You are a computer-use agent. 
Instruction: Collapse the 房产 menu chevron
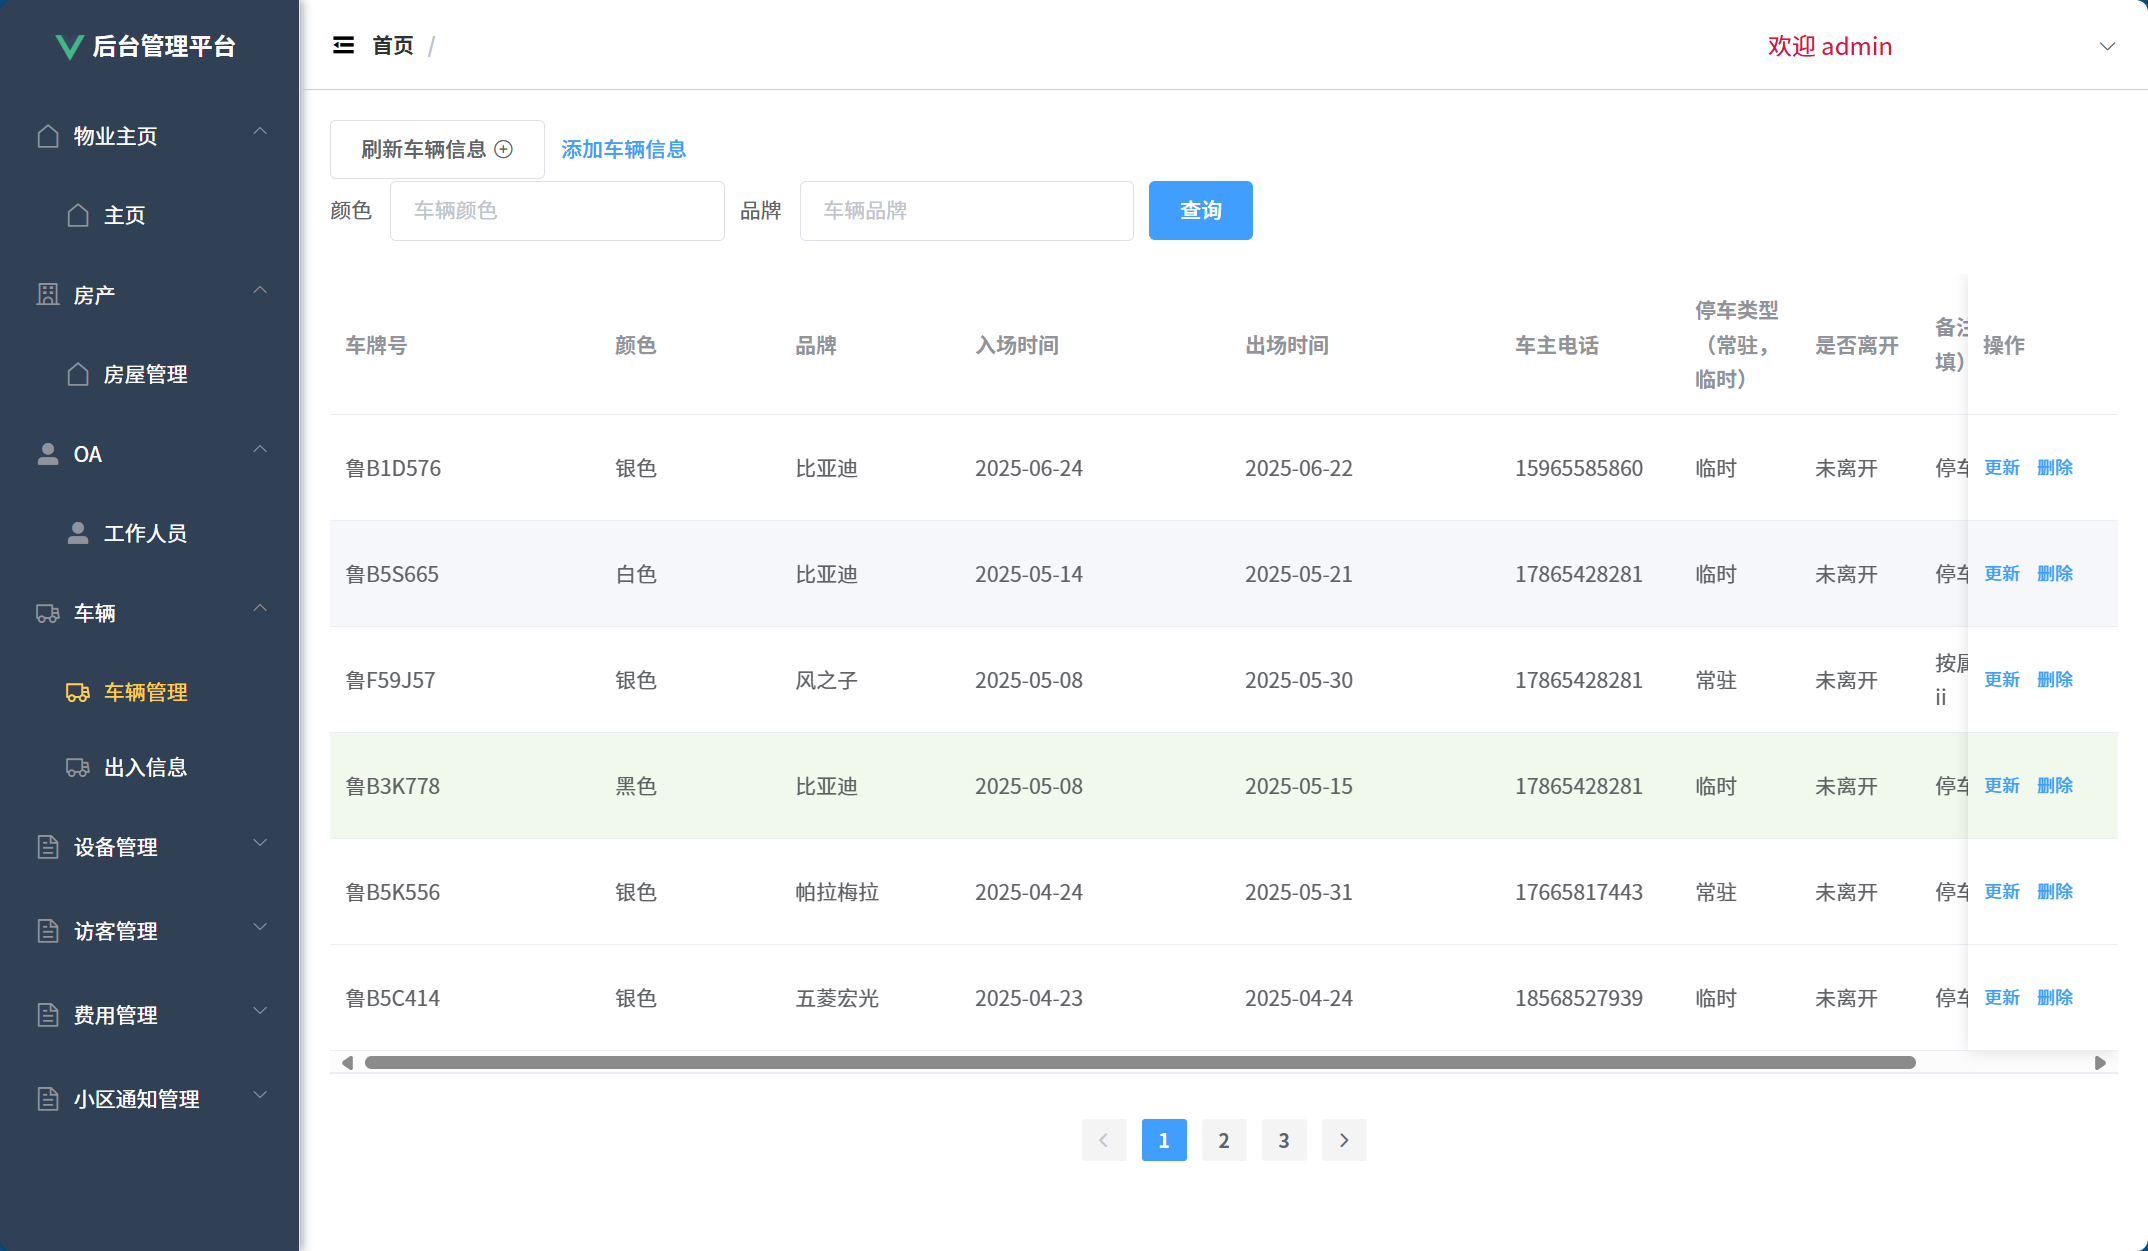(260, 290)
